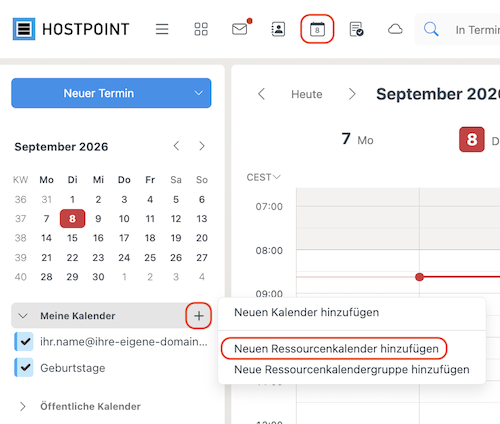Click the Geburtstage calendar label
The image size is (500, 424).
pos(73,368)
